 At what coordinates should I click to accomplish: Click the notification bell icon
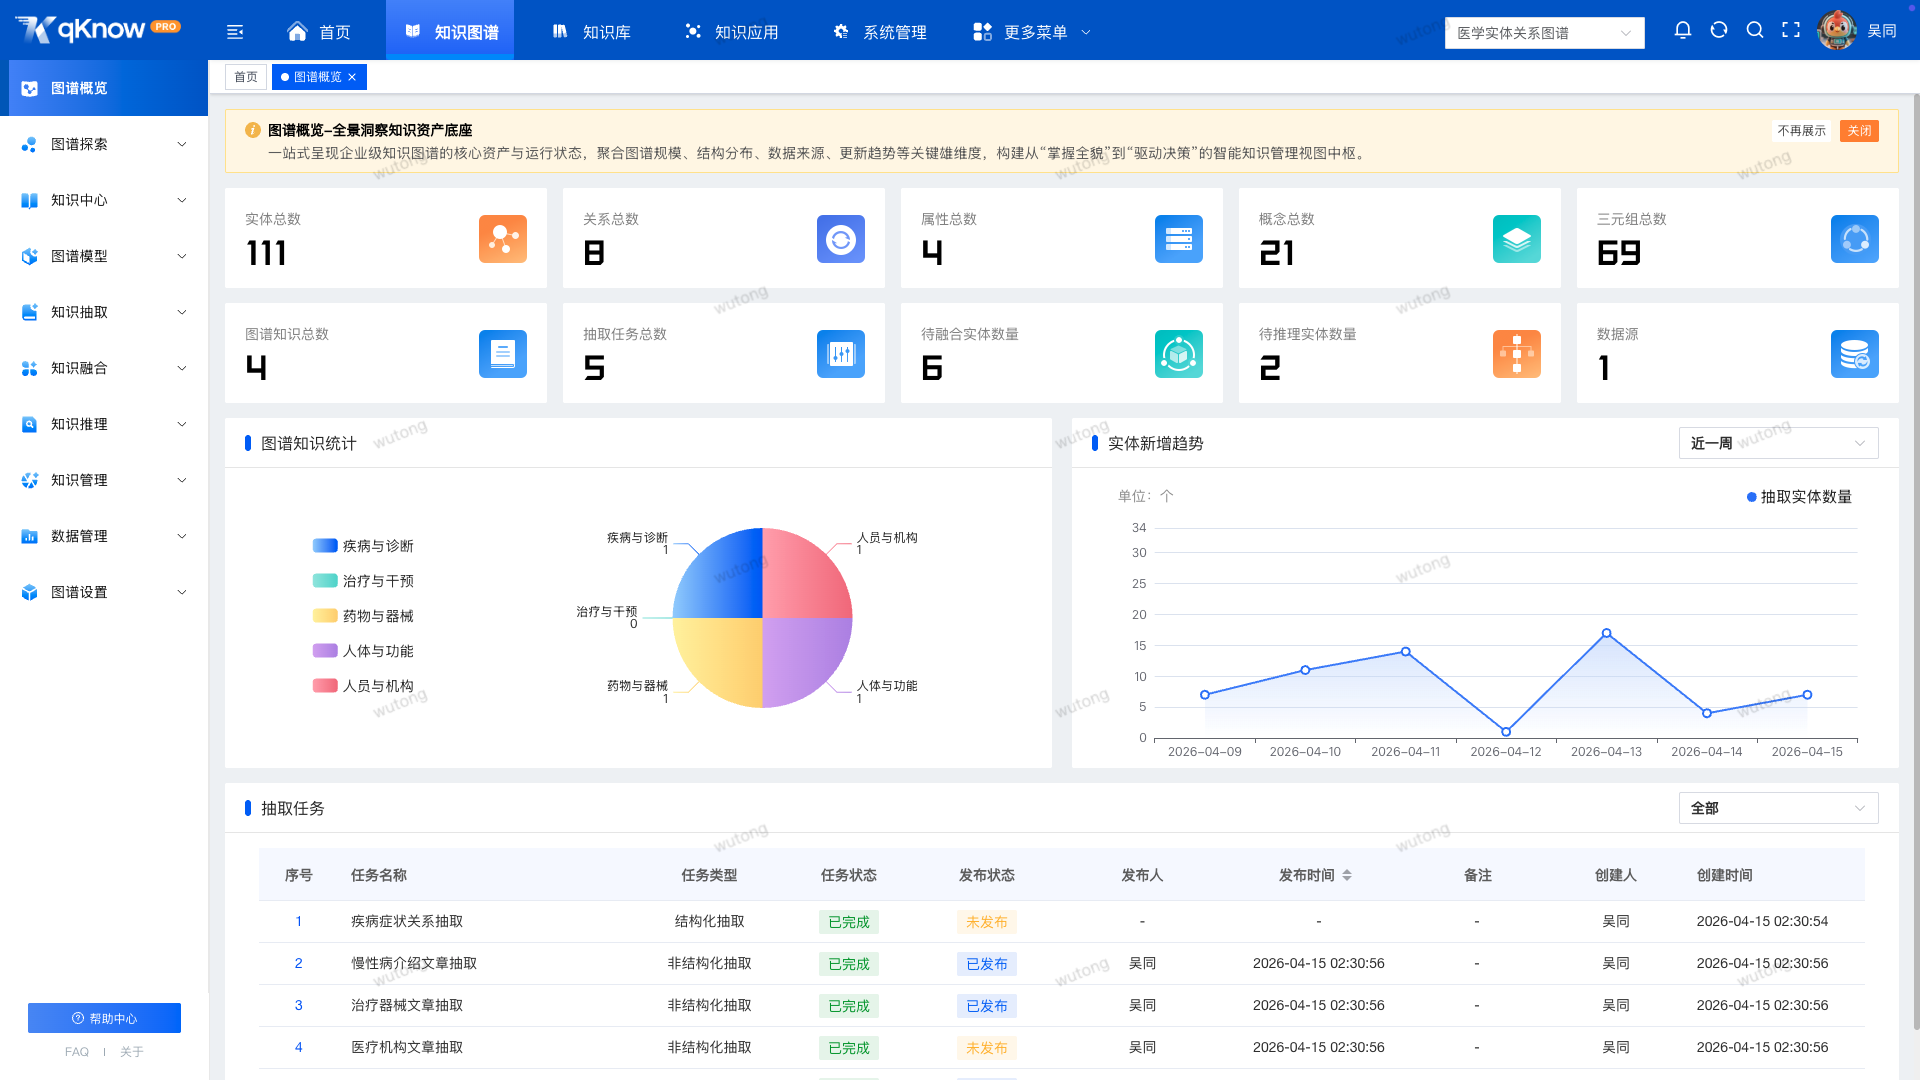pos(1683,30)
